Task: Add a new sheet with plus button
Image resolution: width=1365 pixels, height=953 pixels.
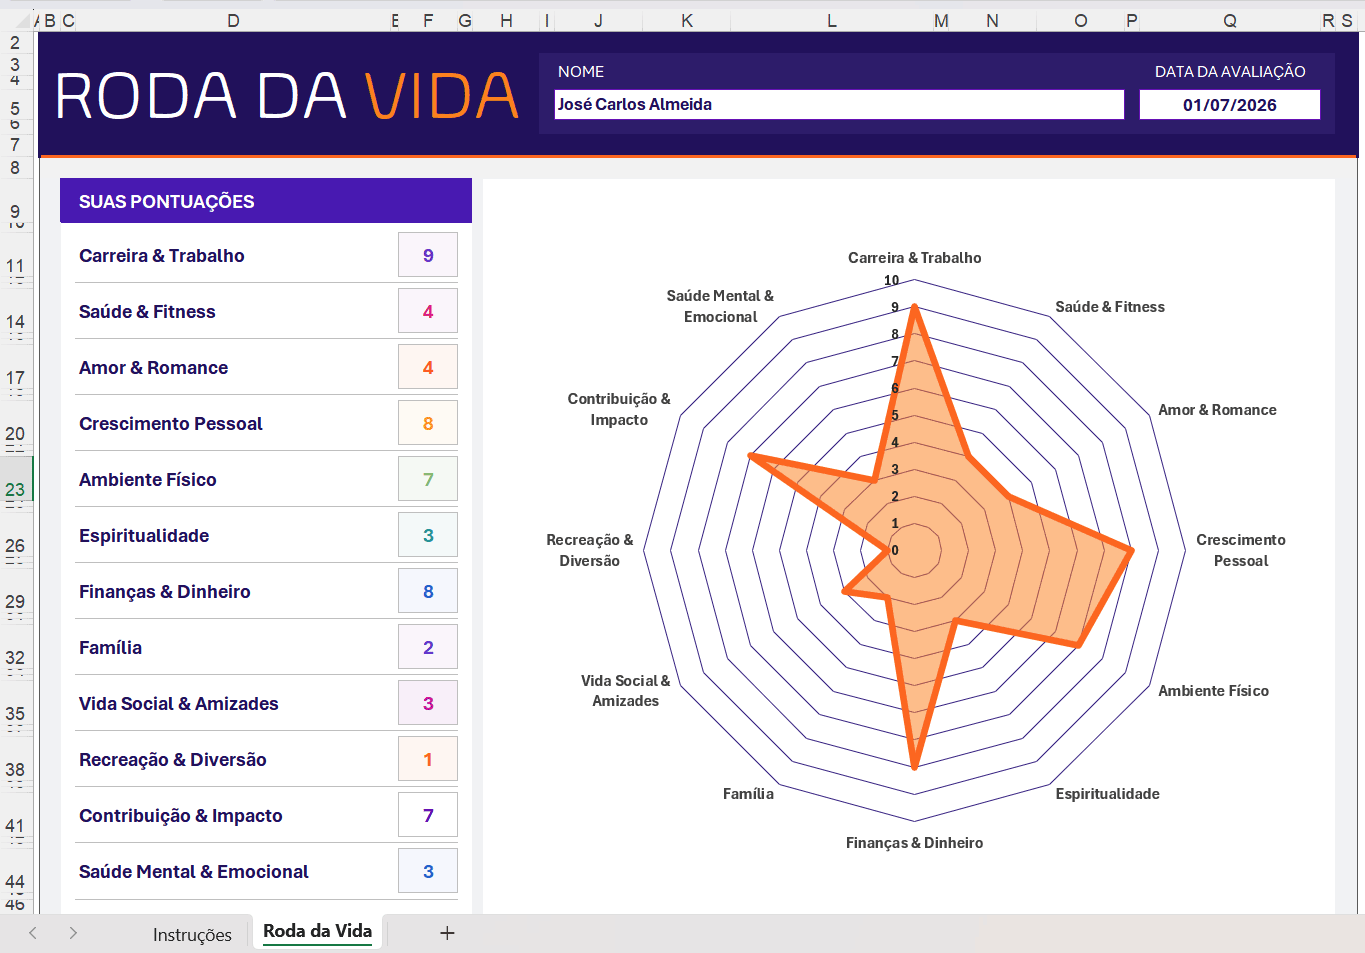Action: tap(447, 933)
